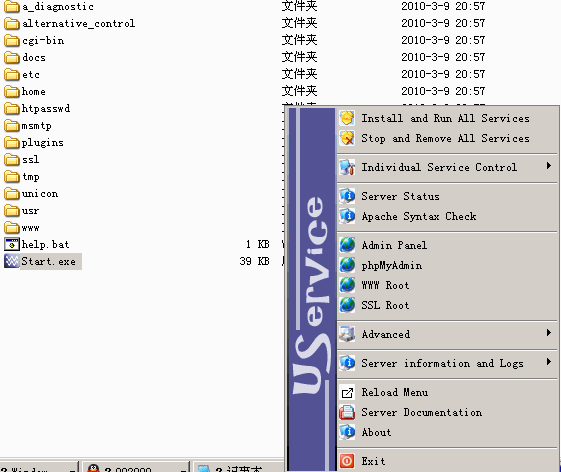Select the ssl folder icon
This screenshot has height=472, width=561.
[x=11, y=159]
